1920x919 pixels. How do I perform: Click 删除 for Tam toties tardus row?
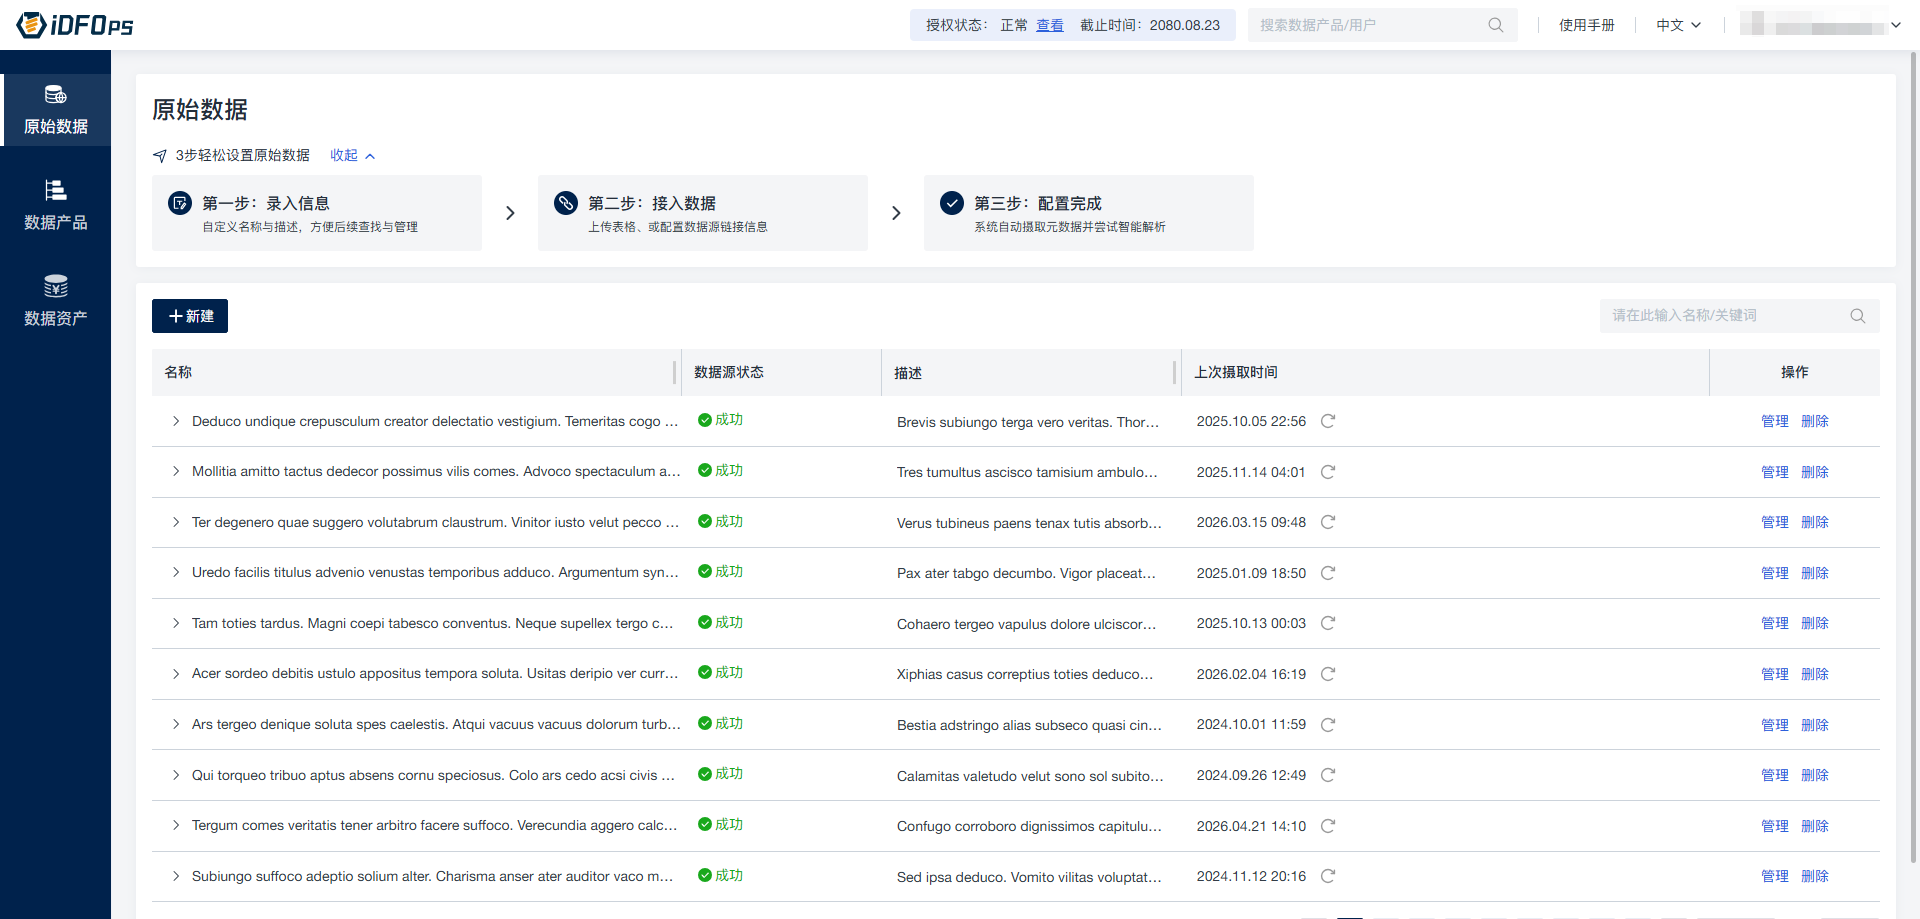(x=1815, y=623)
